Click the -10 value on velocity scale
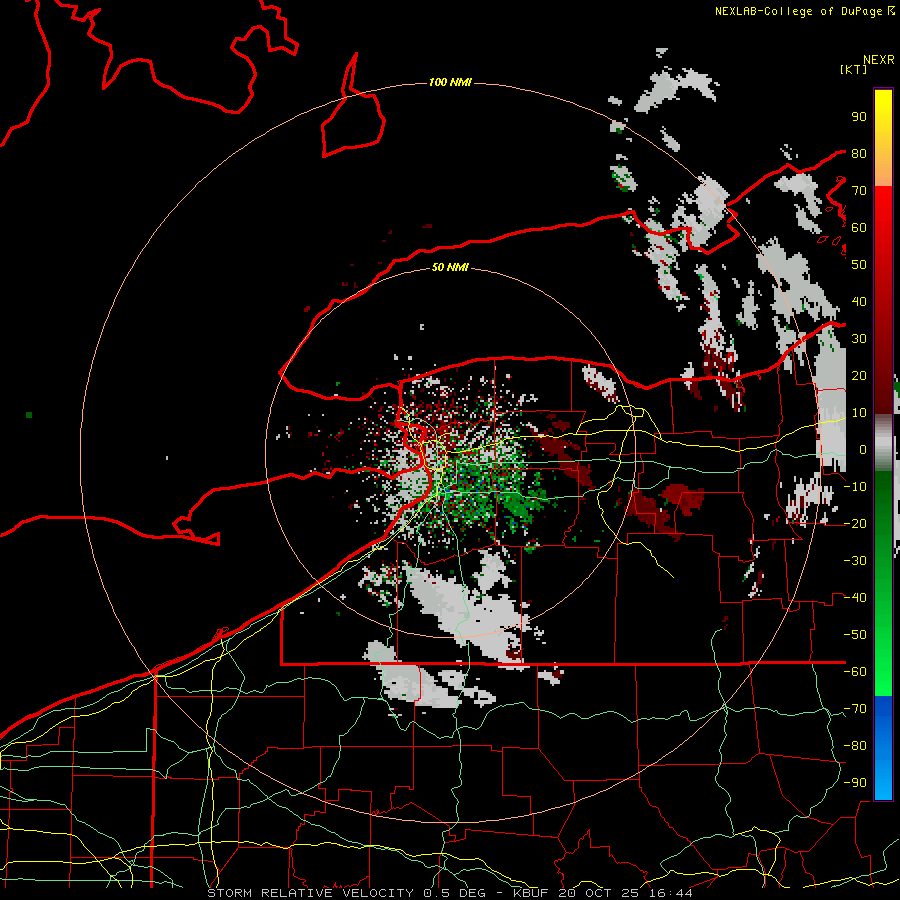The image size is (900, 900). pos(855,487)
